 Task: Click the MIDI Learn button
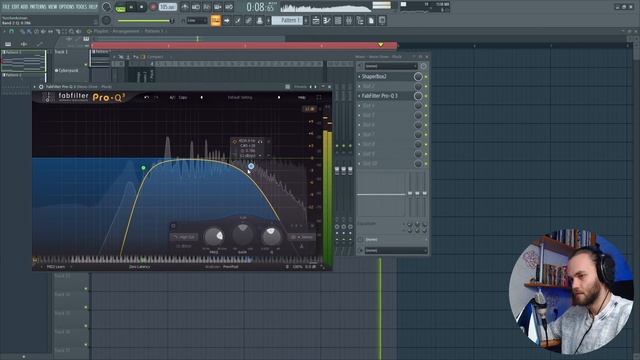click(56, 267)
